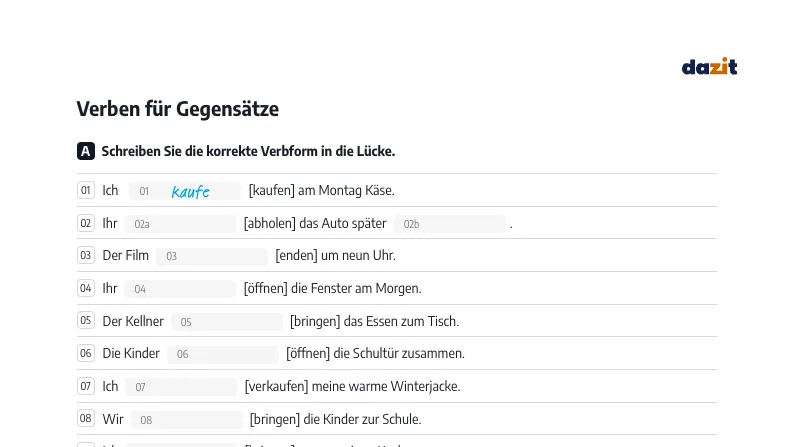This screenshot has height=447, width=794.
Task: Click gap 05 after 'Der Kellner'
Action: tap(227, 322)
